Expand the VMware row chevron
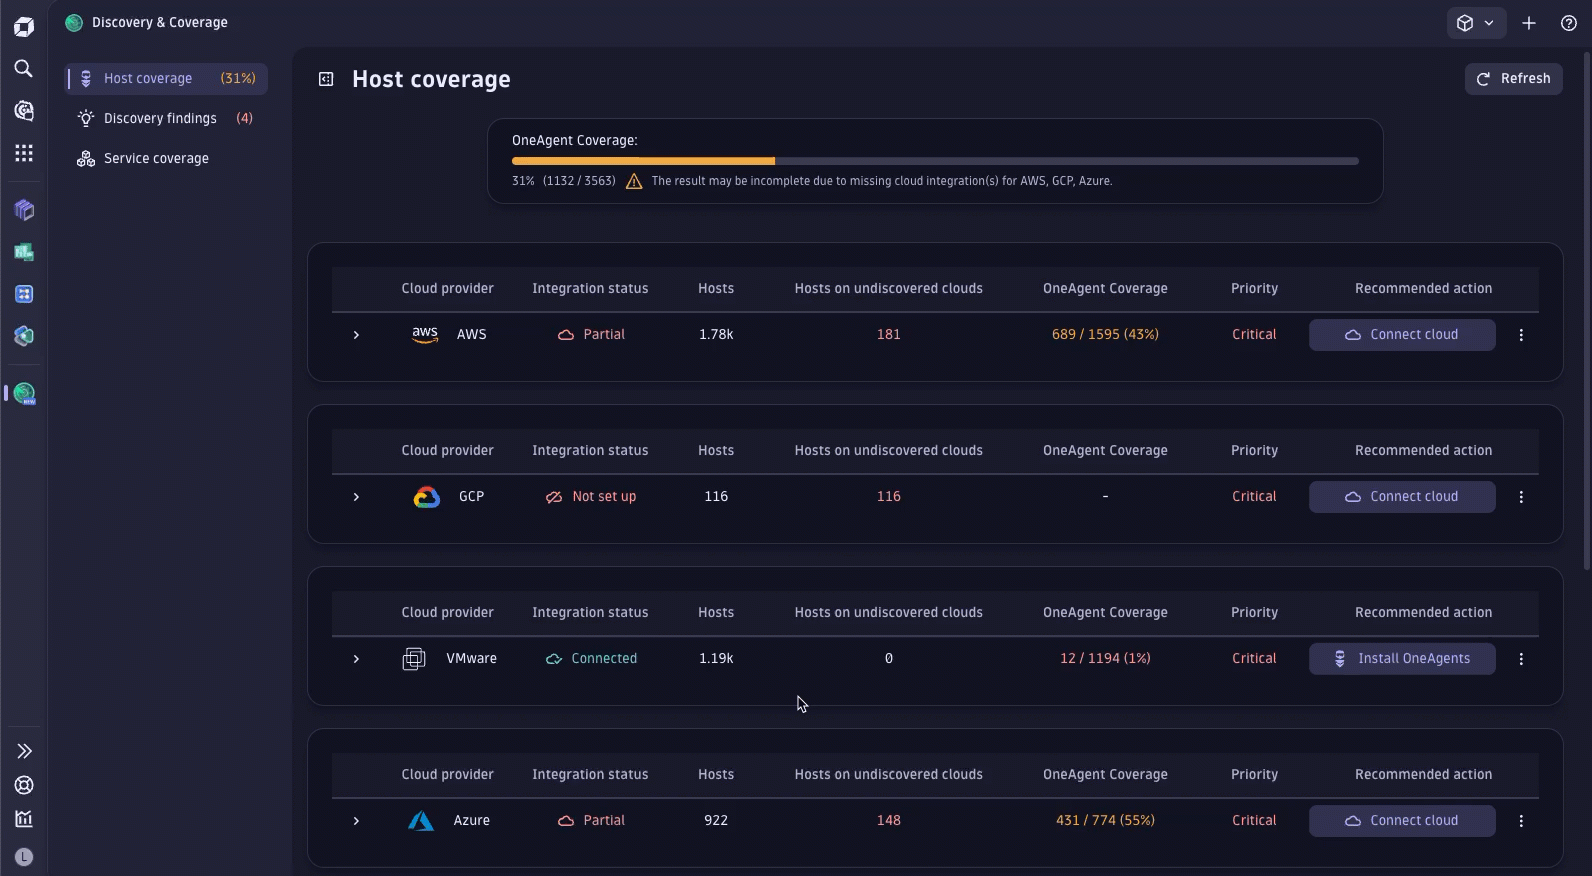 click(356, 659)
